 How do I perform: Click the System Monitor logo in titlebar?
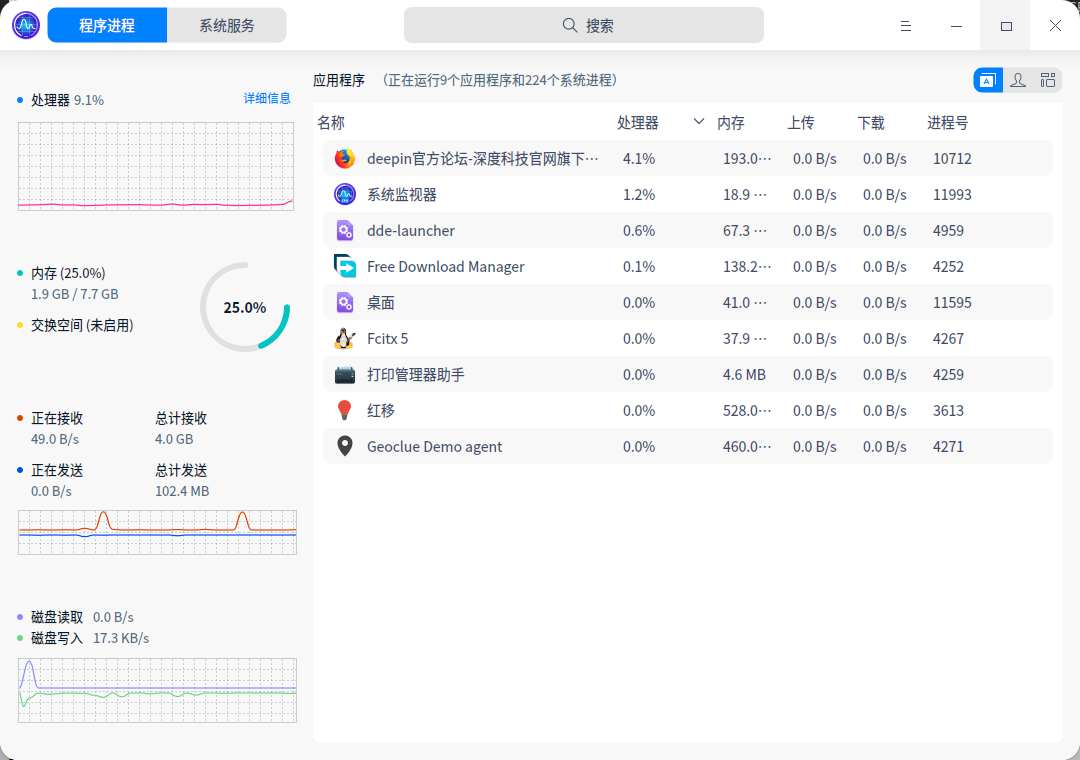click(x=25, y=24)
